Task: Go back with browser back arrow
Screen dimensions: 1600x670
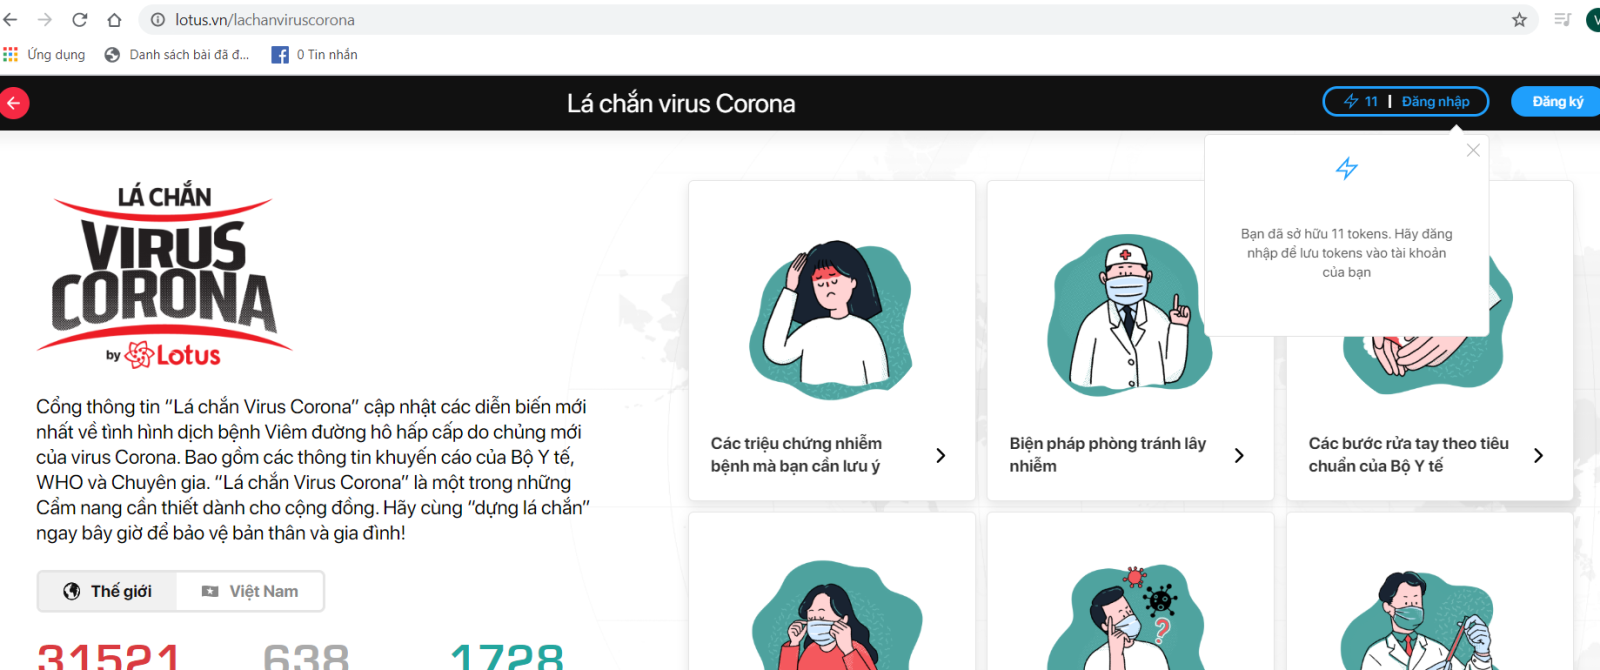Action: click(x=11, y=20)
